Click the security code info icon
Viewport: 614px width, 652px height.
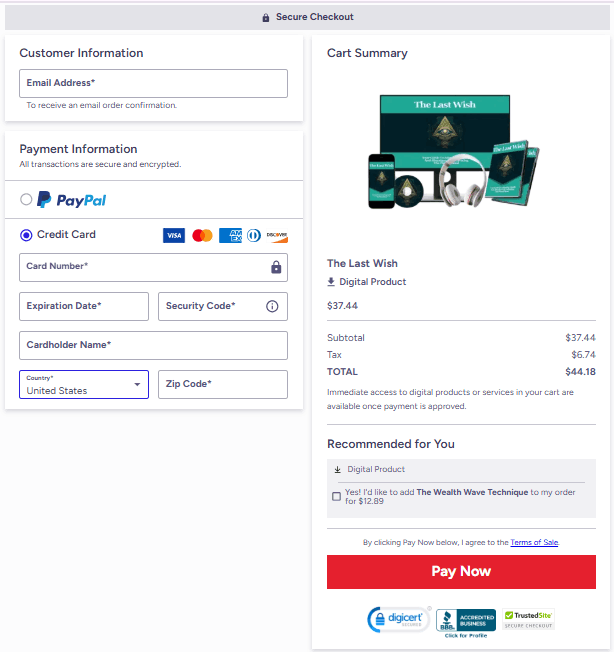272,306
